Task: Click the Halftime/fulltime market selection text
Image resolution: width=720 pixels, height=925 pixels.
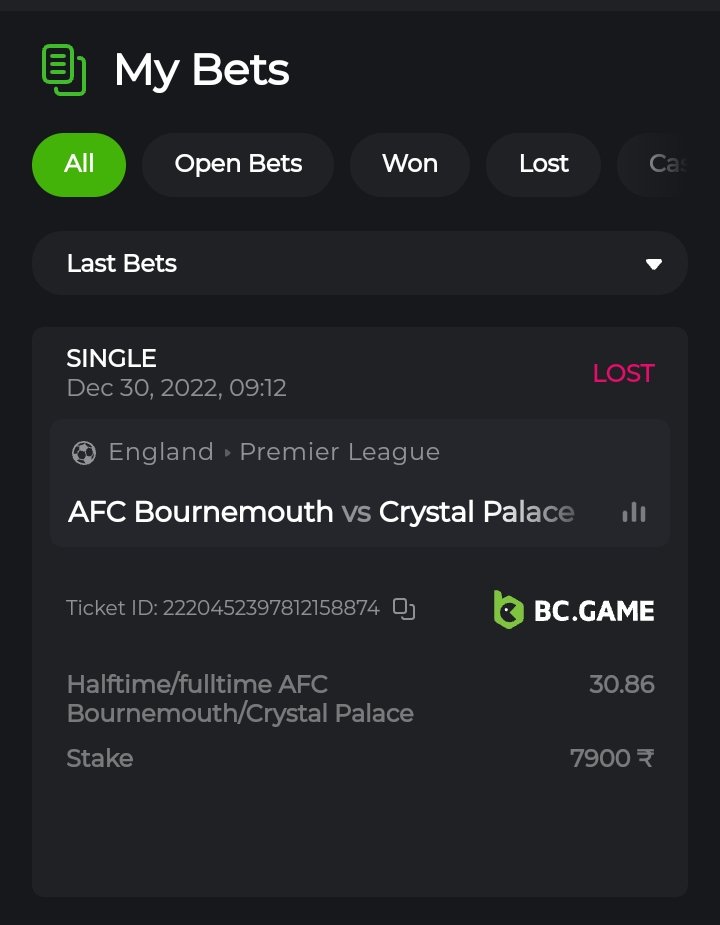Action: point(240,699)
